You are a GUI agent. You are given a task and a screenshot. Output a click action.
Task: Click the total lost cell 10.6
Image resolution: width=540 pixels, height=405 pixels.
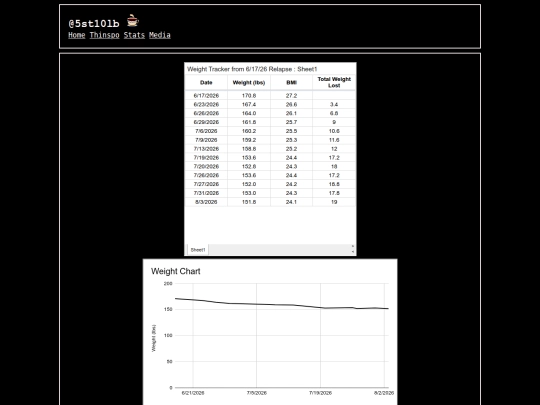334,131
